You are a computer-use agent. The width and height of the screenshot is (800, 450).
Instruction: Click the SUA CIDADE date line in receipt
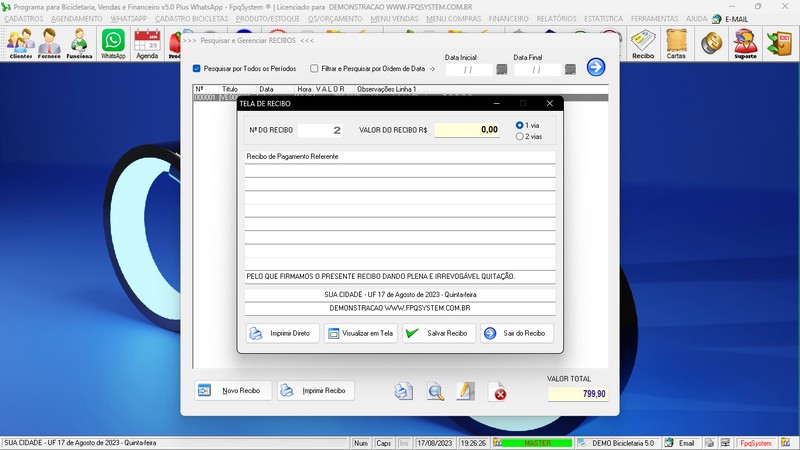click(x=400, y=294)
